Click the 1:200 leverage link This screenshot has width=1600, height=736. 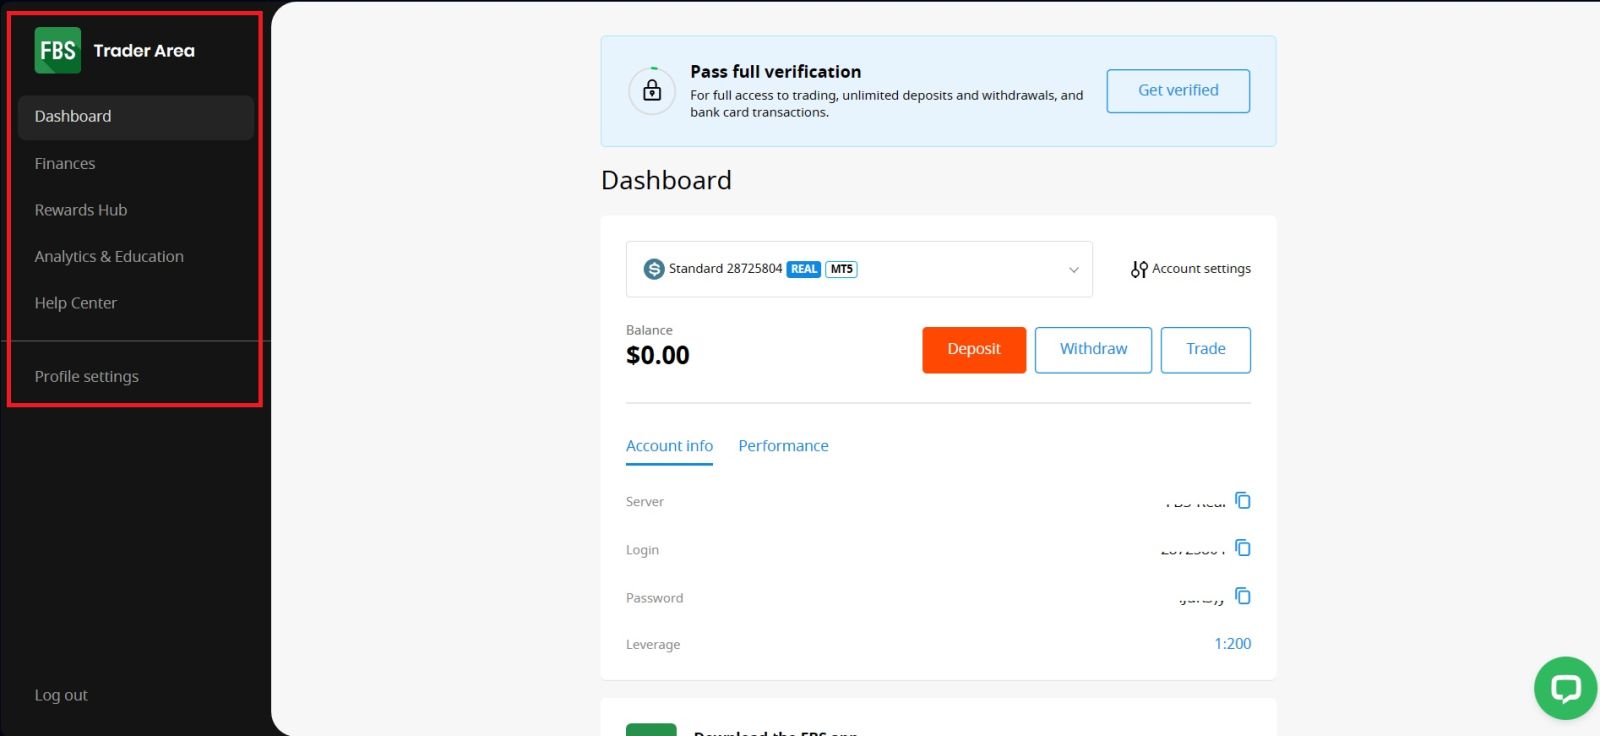[x=1232, y=644]
